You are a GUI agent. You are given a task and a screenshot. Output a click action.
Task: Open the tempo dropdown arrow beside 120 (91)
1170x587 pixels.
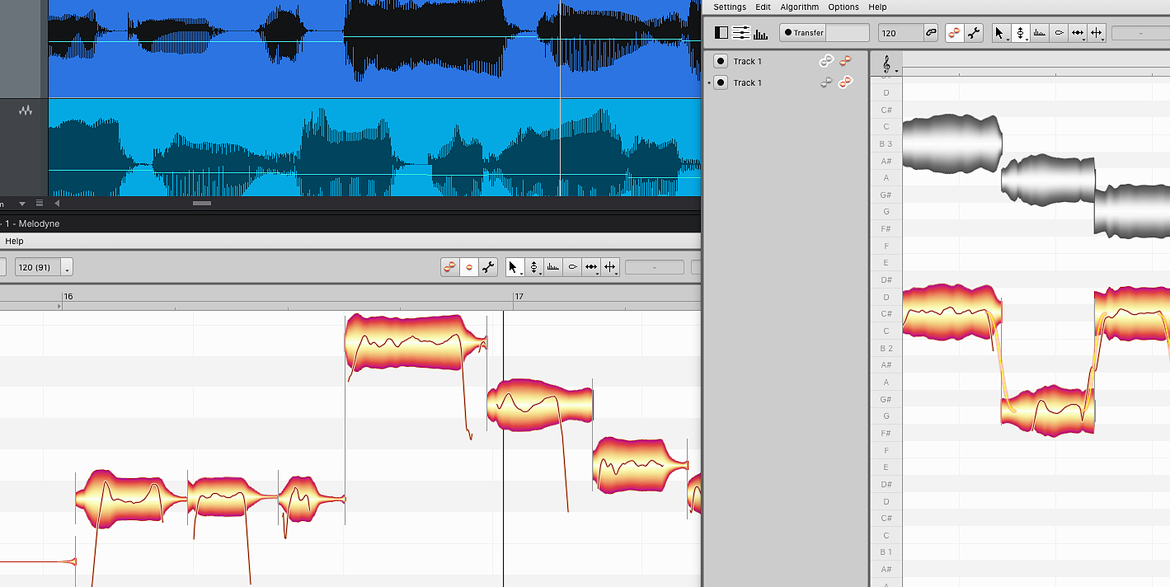pyautogui.click(x=67, y=267)
